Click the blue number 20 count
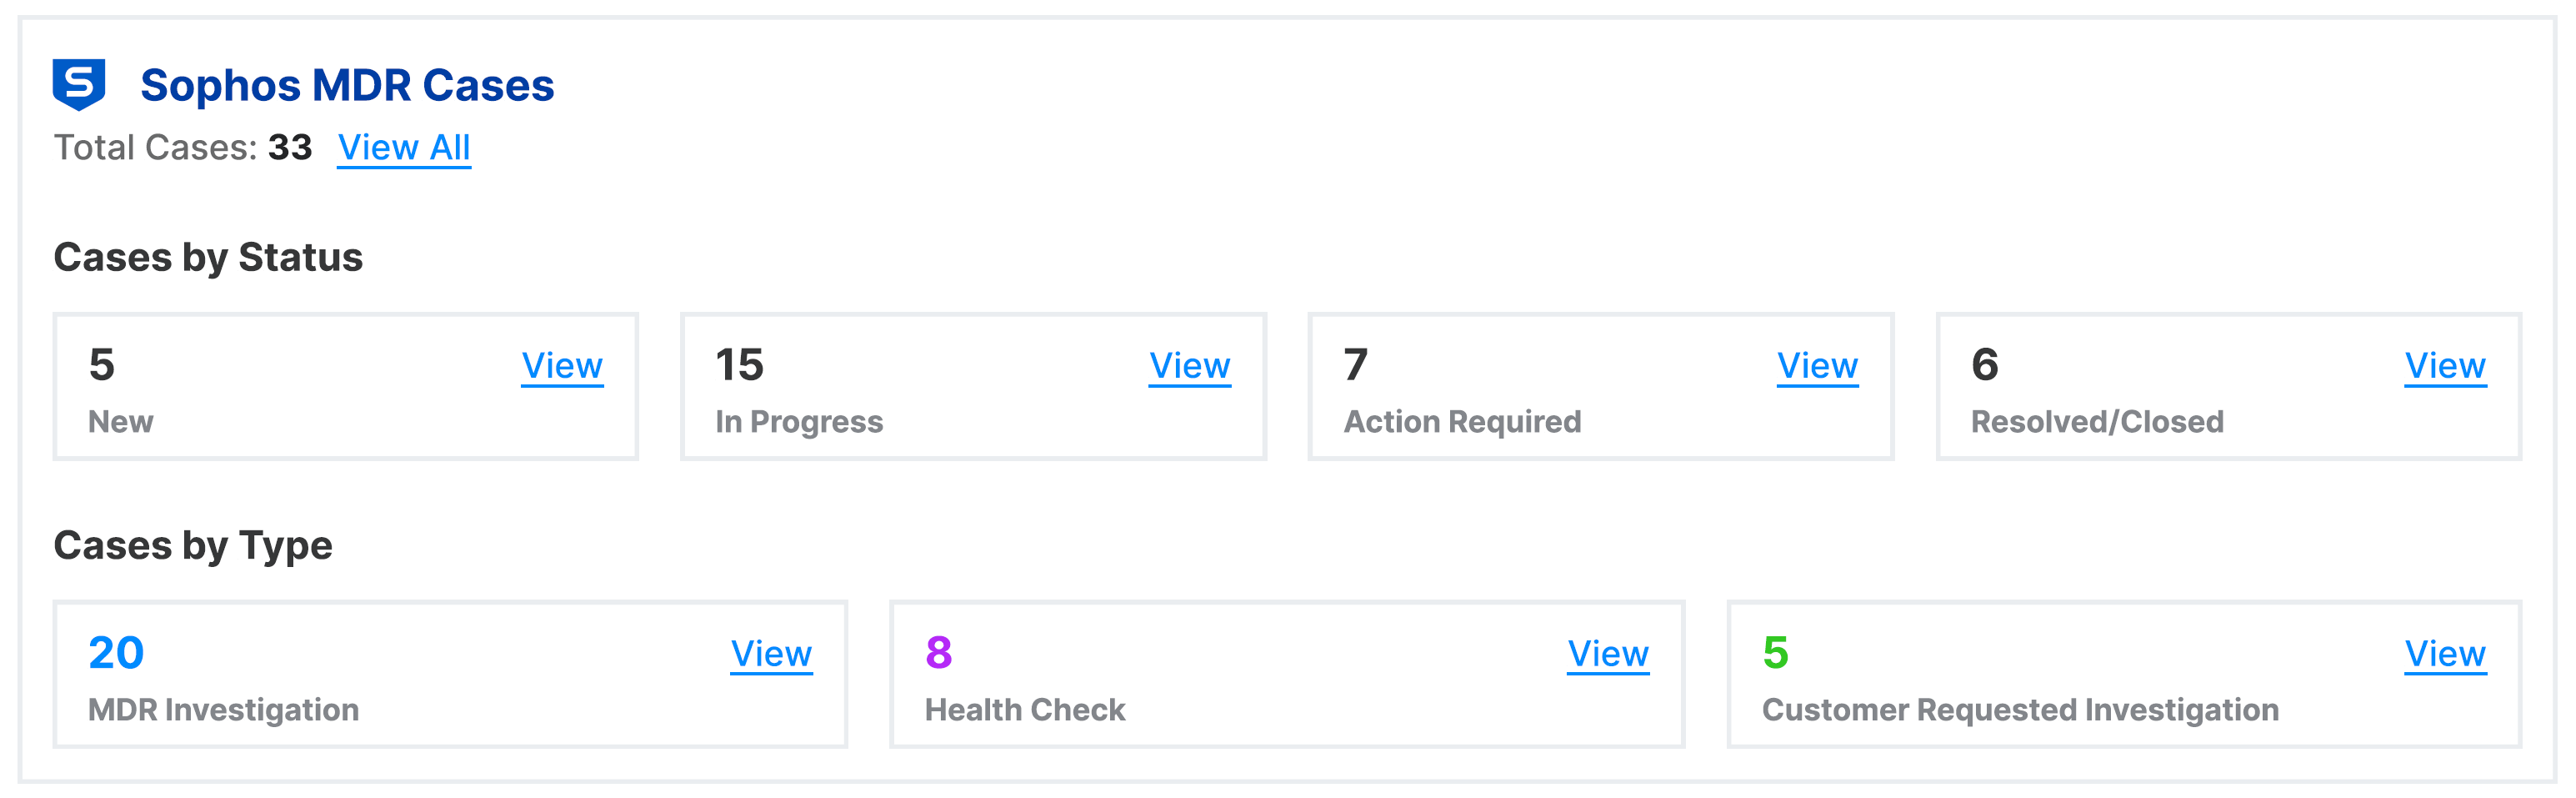2576x798 pixels. pos(116,653)
